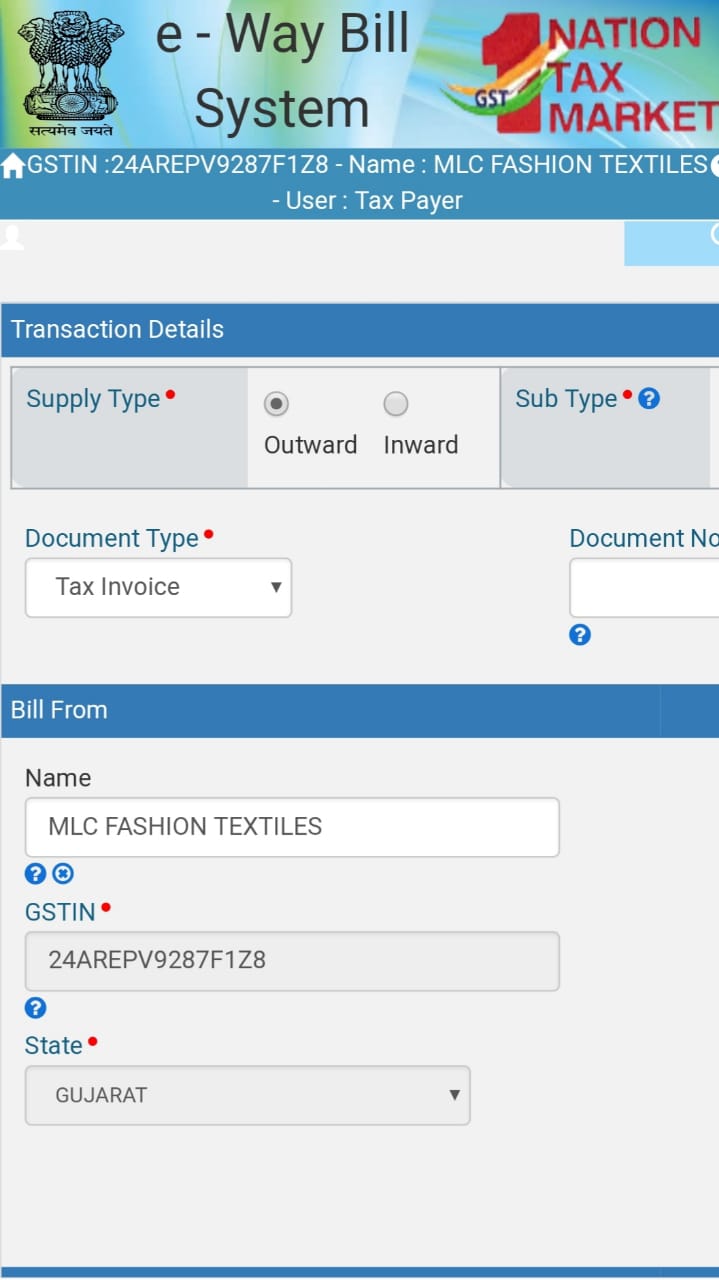The height and width of the screenshot is (1280, 719).
Task: Open help icon under the Name field
Action: [35, 874]
